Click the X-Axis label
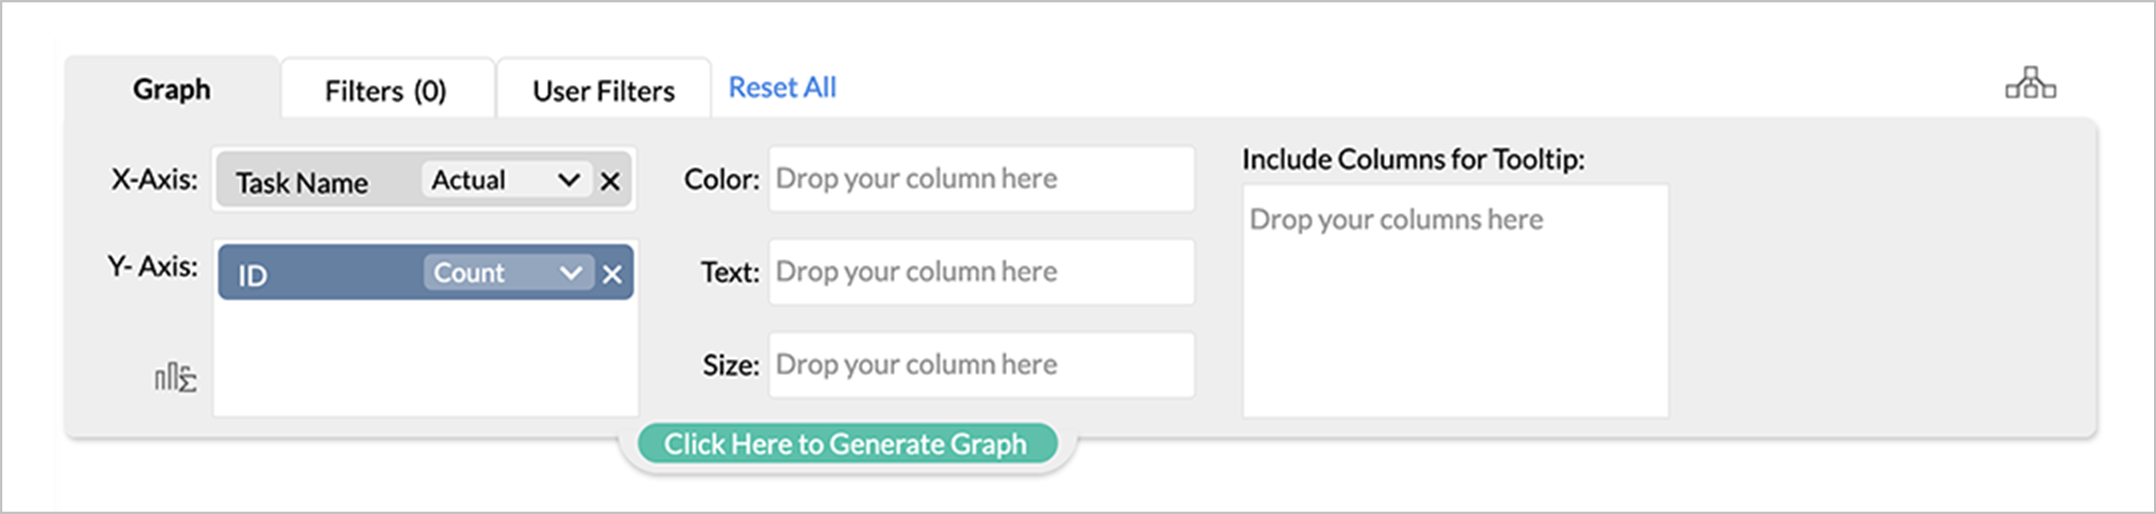 (x=154, y=180)
